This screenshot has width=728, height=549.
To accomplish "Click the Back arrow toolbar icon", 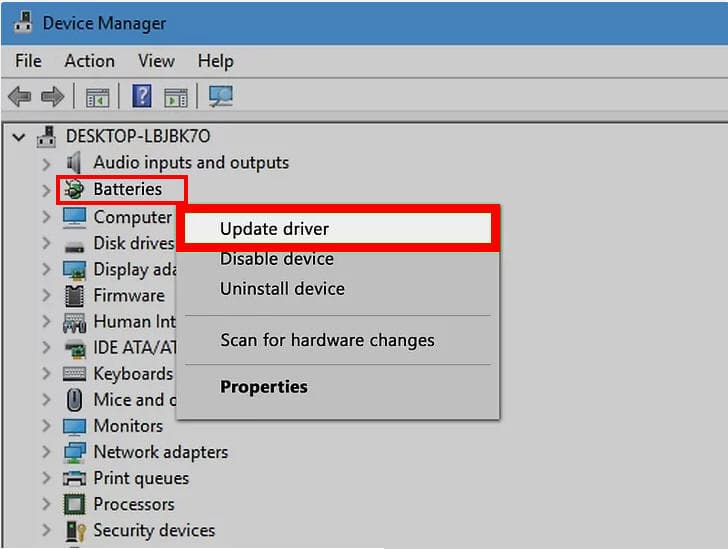I will pos(19,97).
